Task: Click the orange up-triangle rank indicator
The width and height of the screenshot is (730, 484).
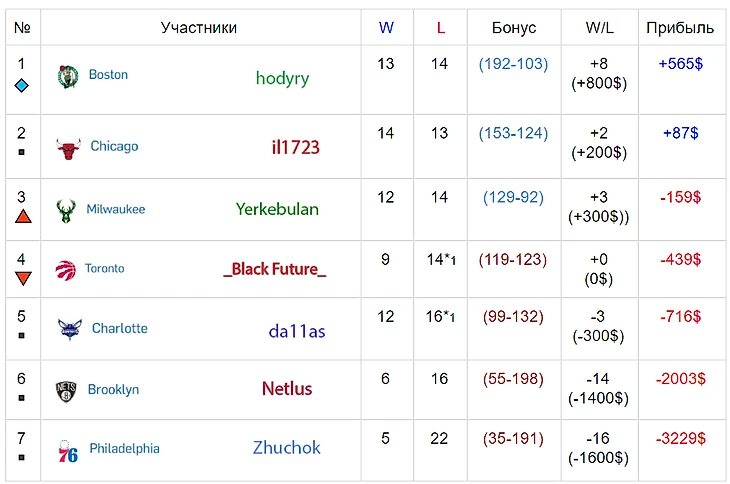Action: 22,216
